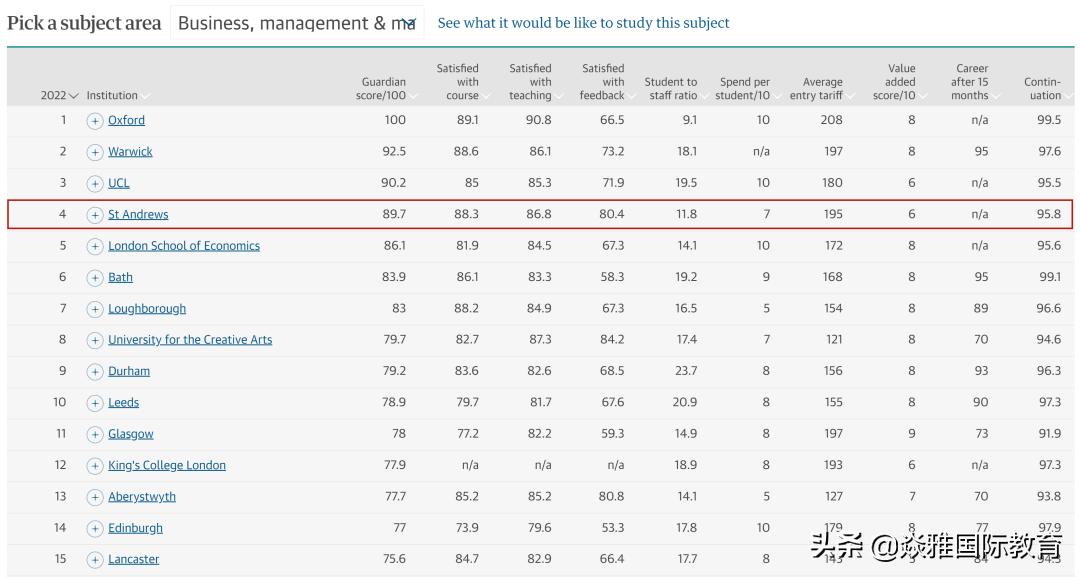Screen dimensions: 1080x577
Task: Open the UCL institution link
Action: [118, 183]
